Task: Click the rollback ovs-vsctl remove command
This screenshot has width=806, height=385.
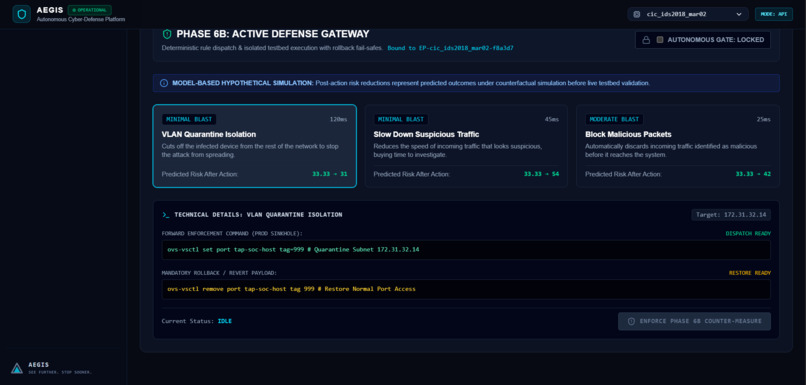Action: 291,289
